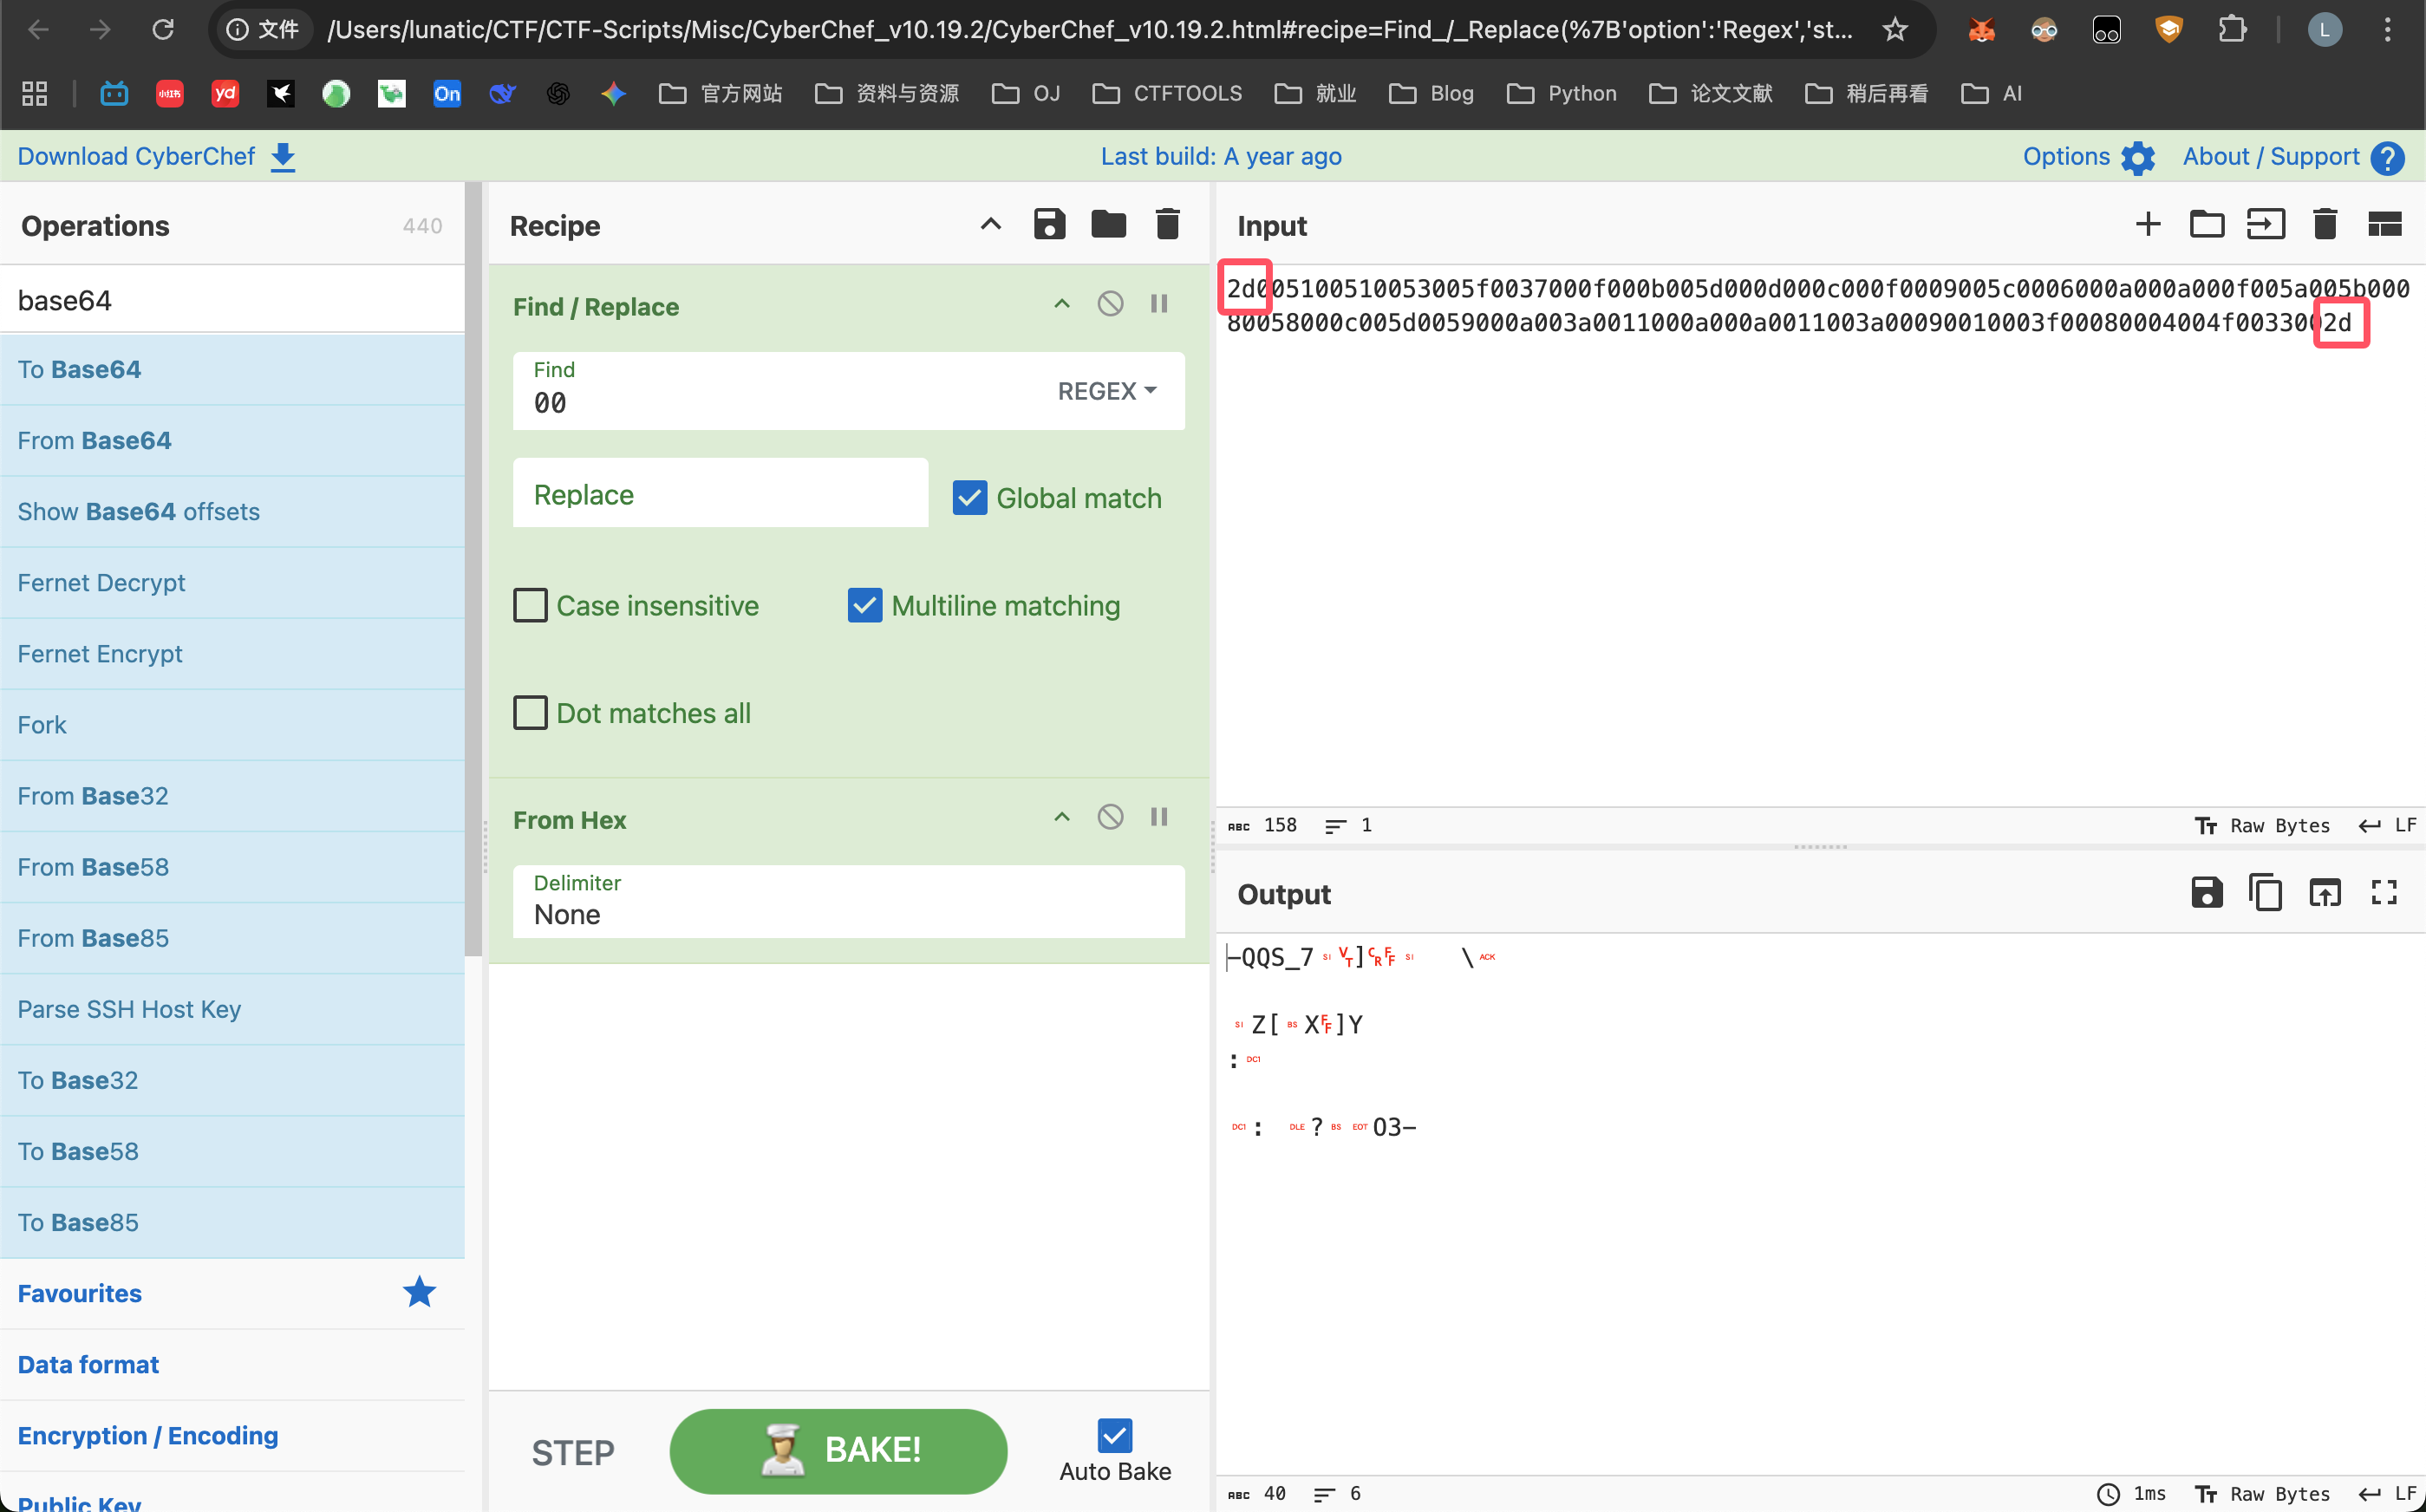This screenshot has height=1512, width=2426.
Task: Open input LF end-of-line selector
Action: click(x=2388, y=825)
